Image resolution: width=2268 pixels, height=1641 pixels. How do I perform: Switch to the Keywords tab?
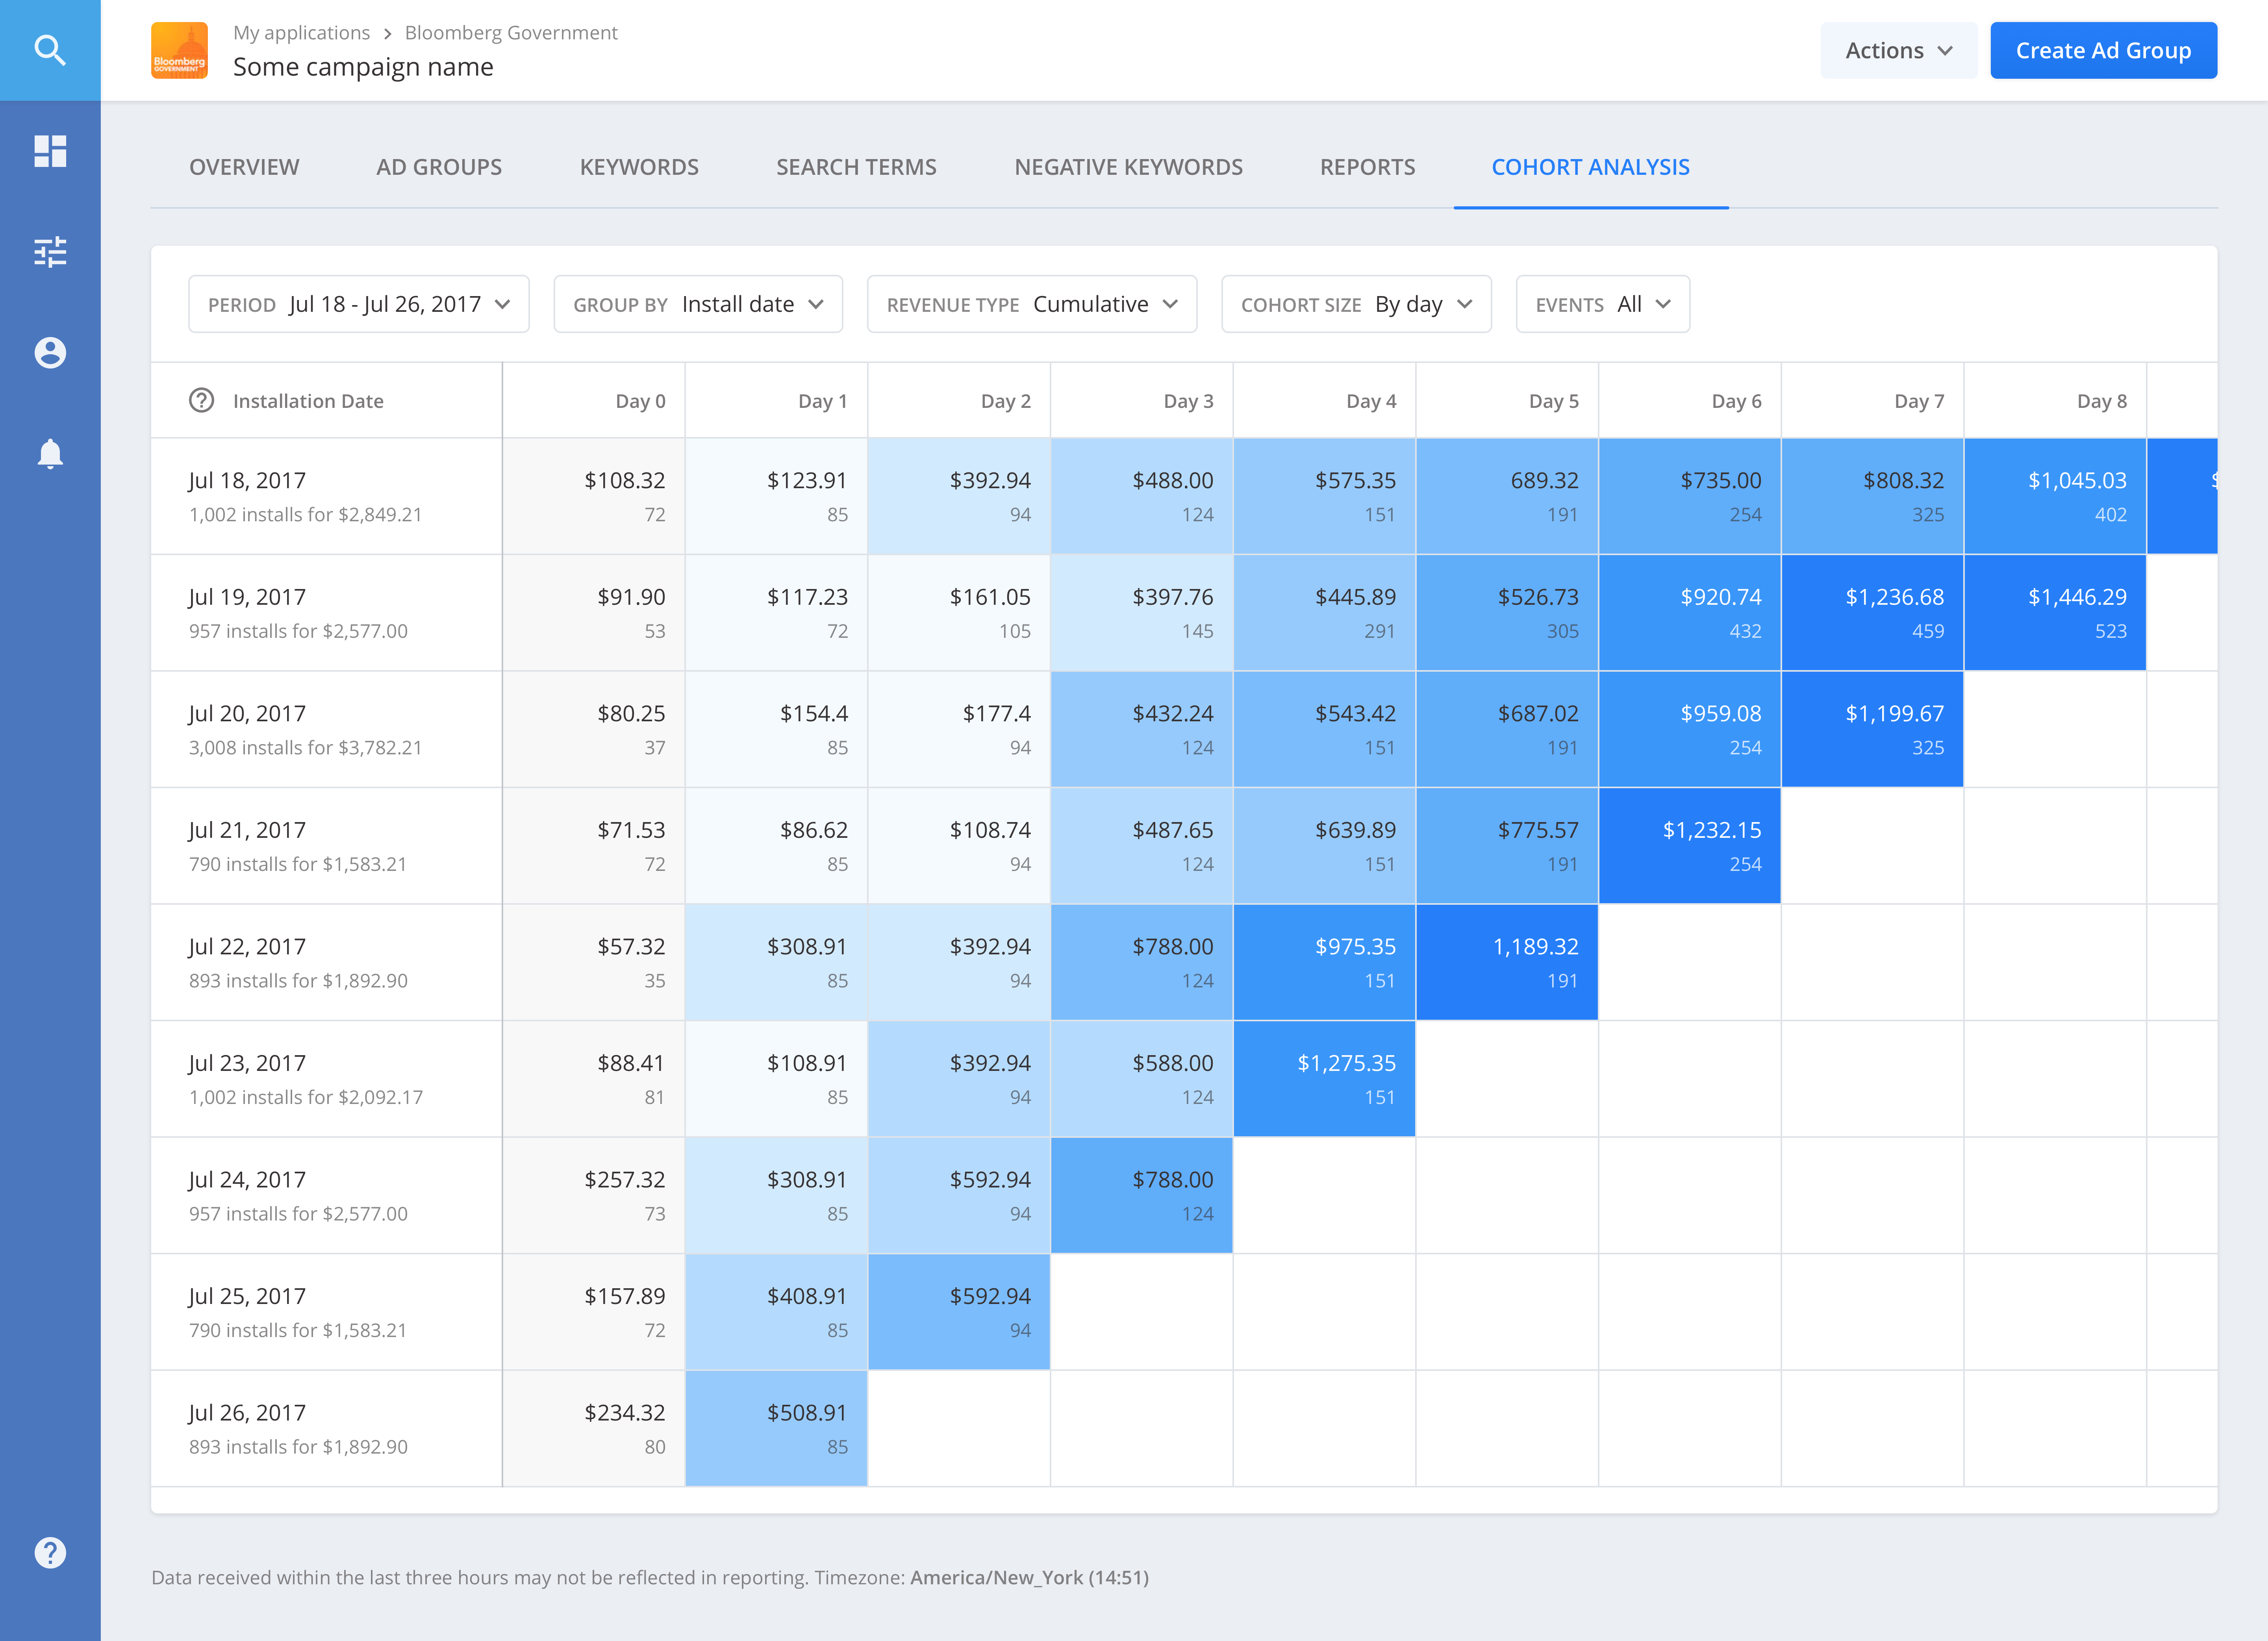(639, 167)
